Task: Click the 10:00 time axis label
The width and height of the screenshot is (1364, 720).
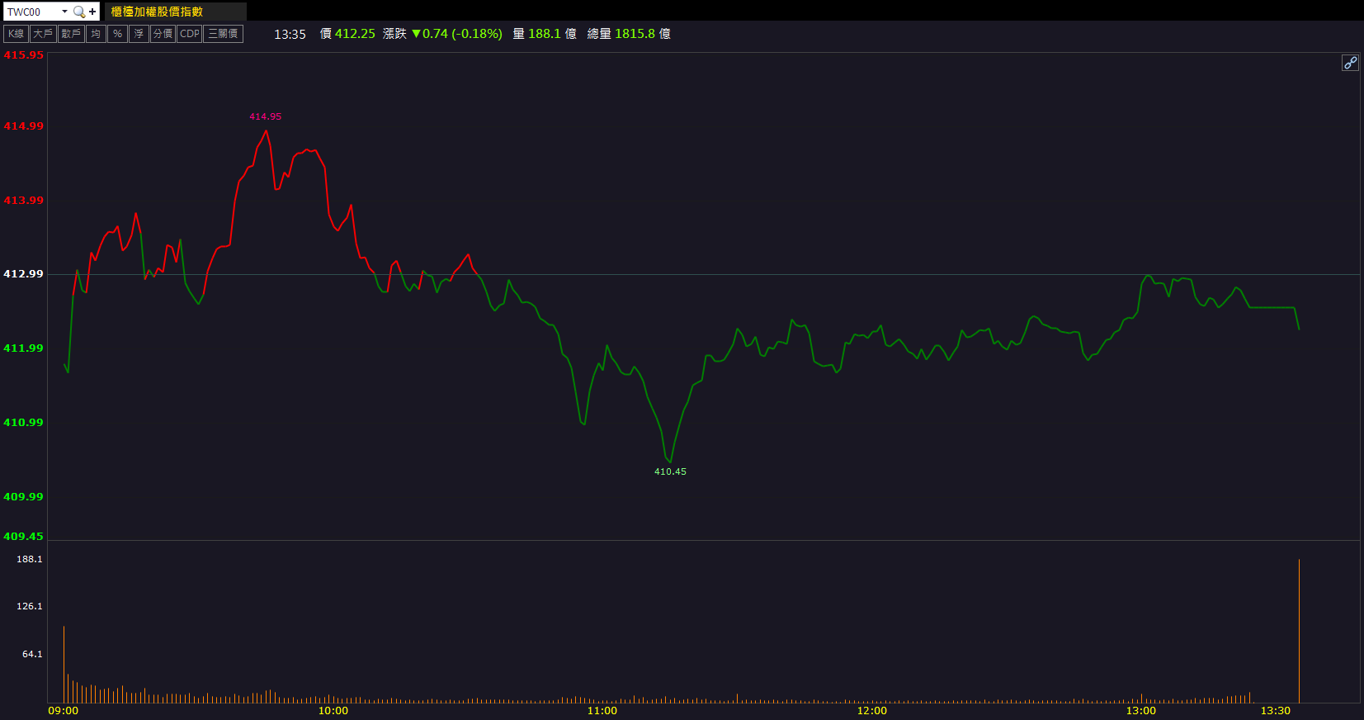Action: coord(333,711)
